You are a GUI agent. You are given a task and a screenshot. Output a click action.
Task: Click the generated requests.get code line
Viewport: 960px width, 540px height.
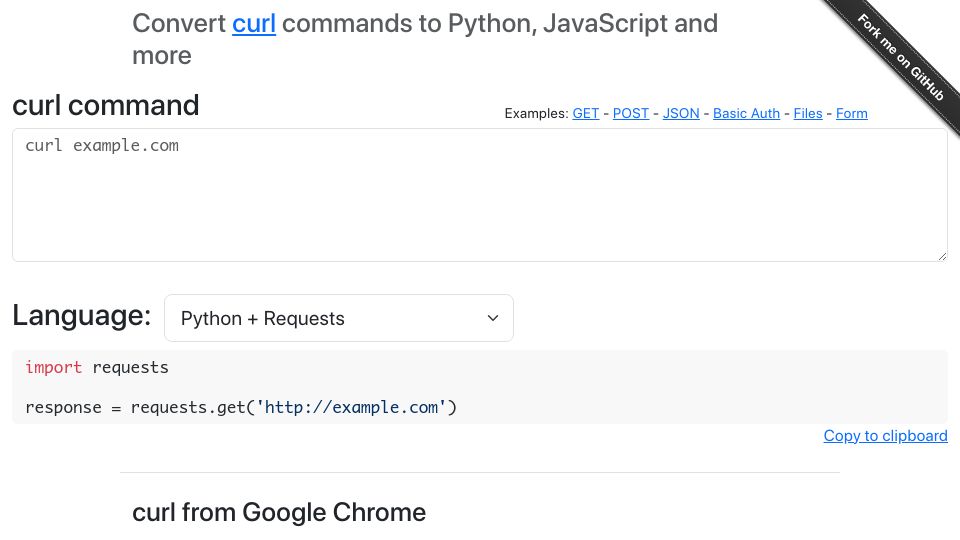point(241,407)
